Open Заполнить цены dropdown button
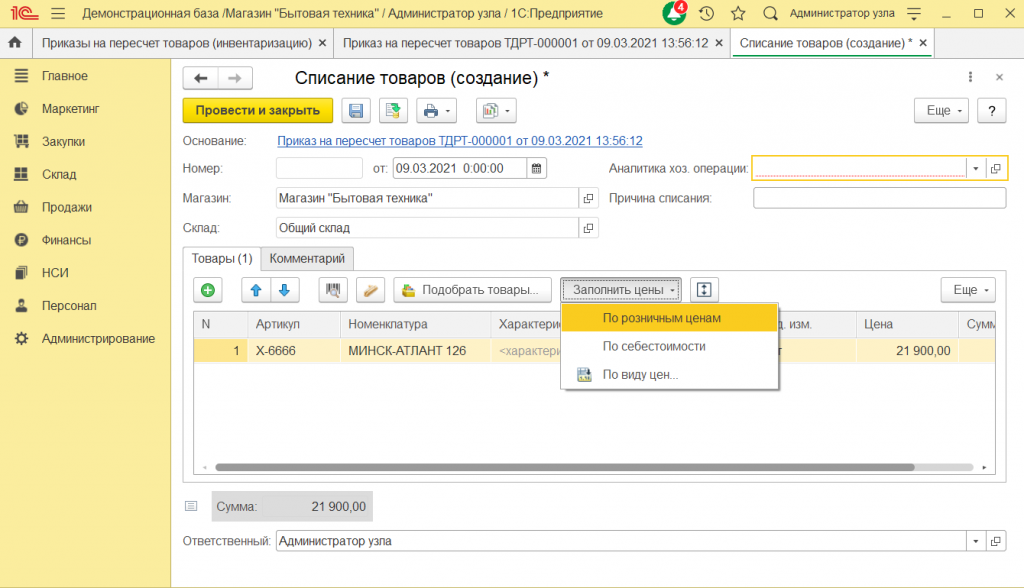Viewport: 1024px width, 588px height. click(621, 290)
